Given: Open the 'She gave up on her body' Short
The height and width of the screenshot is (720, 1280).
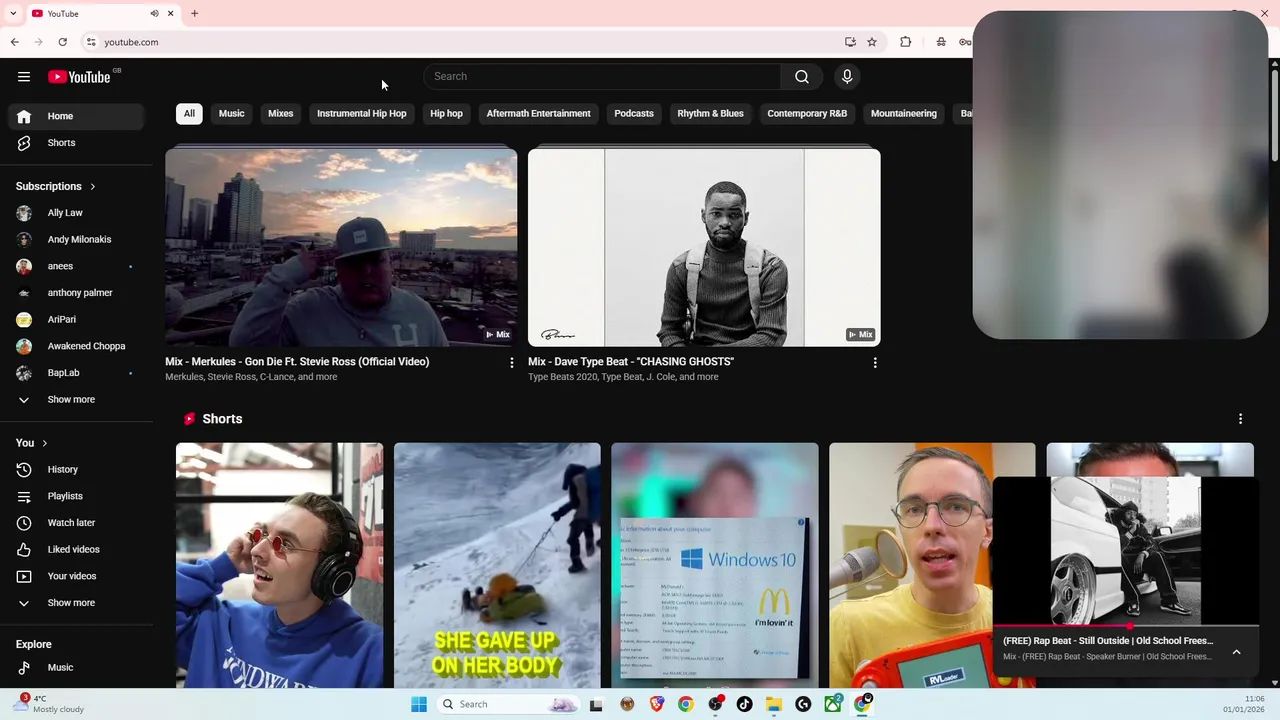Looking at the screenshot, I should [497, 566].
